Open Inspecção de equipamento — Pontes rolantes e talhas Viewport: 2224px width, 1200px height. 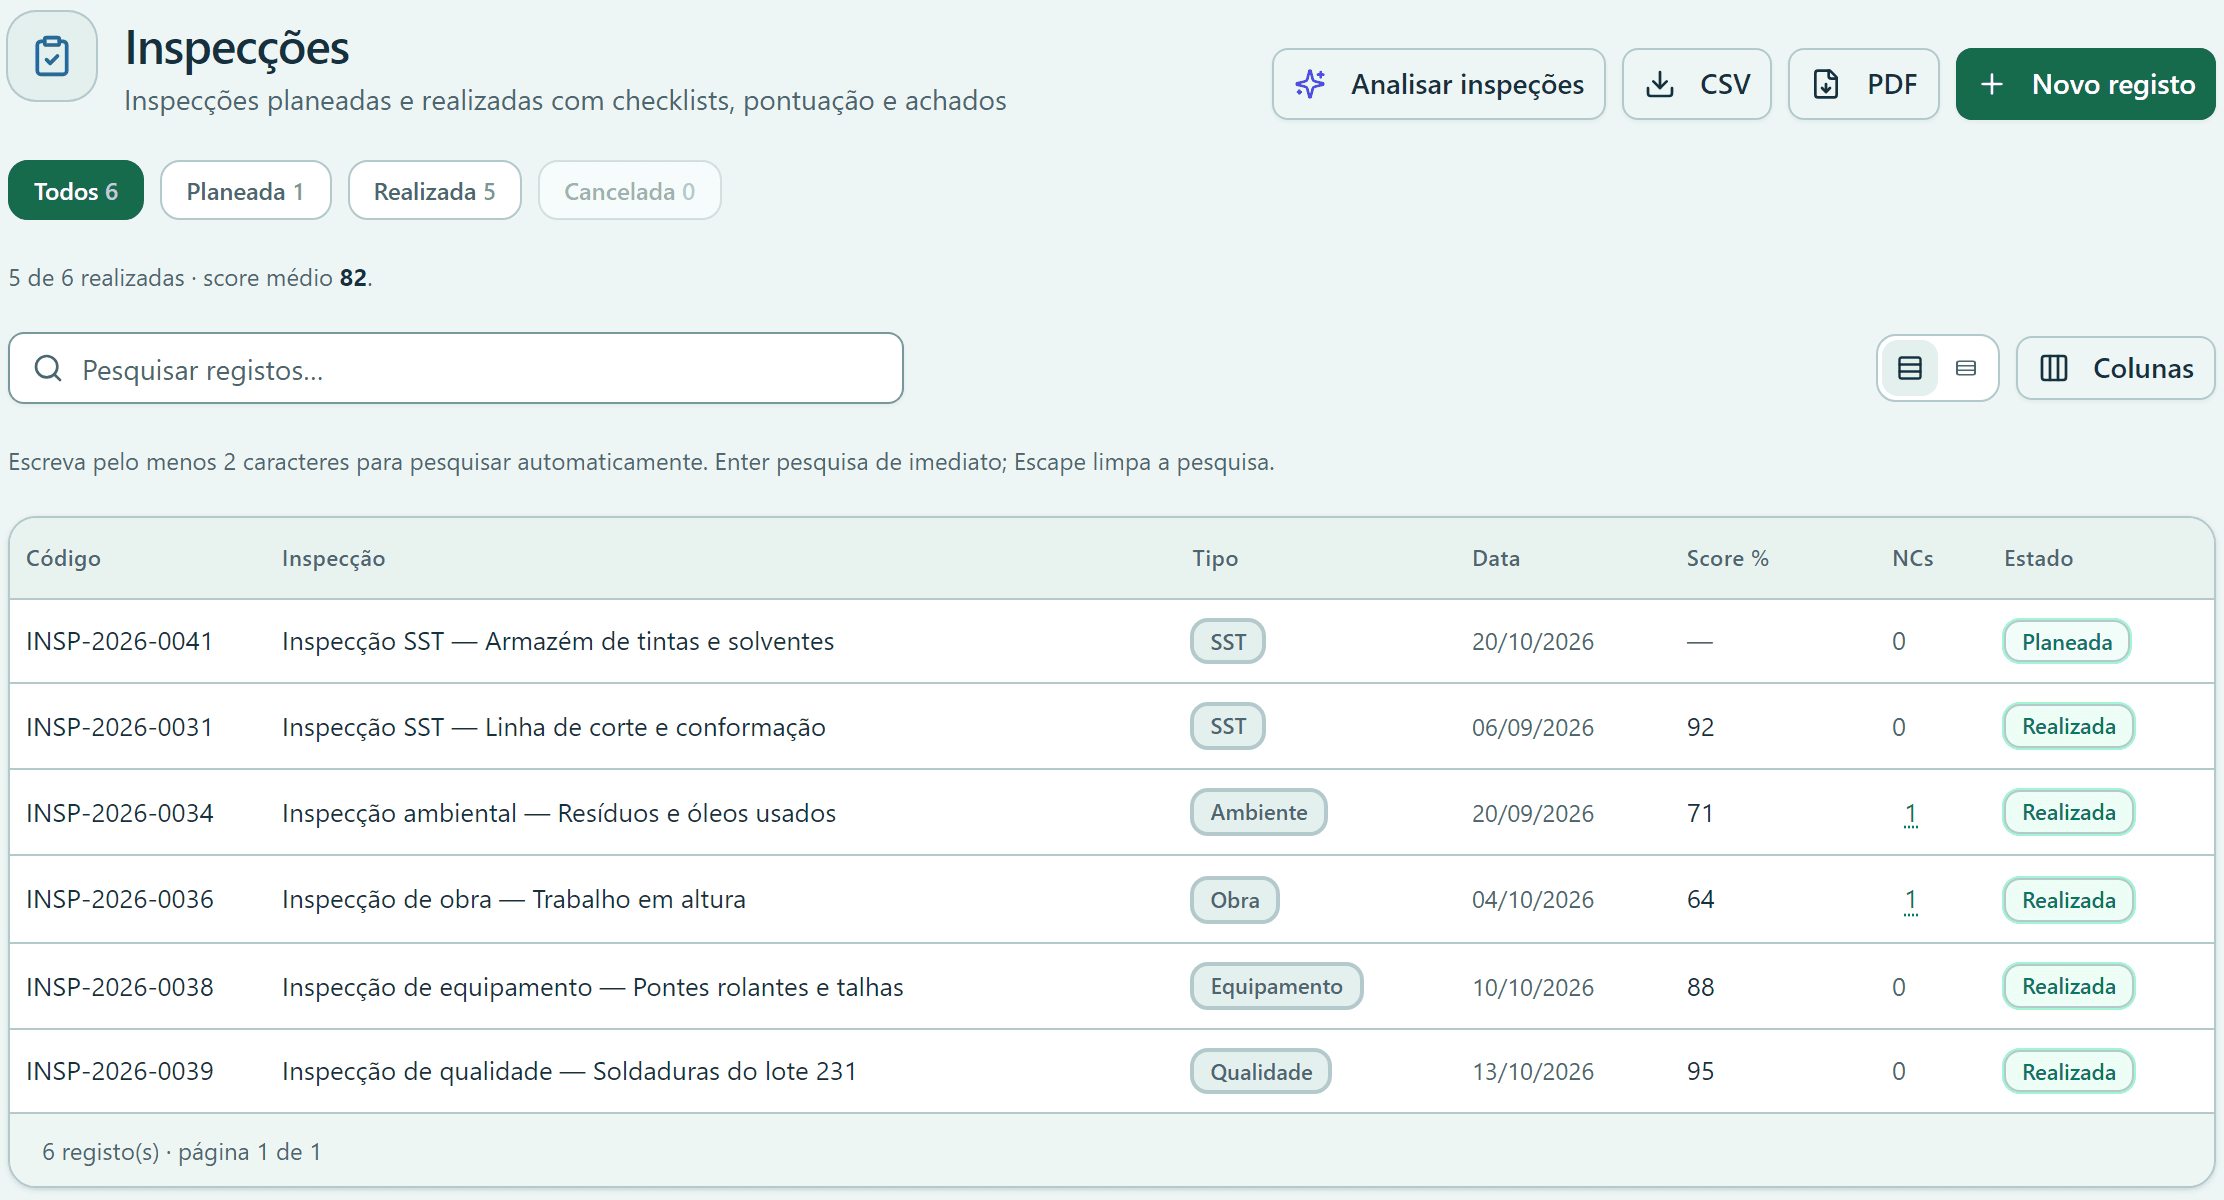(593, 987)
